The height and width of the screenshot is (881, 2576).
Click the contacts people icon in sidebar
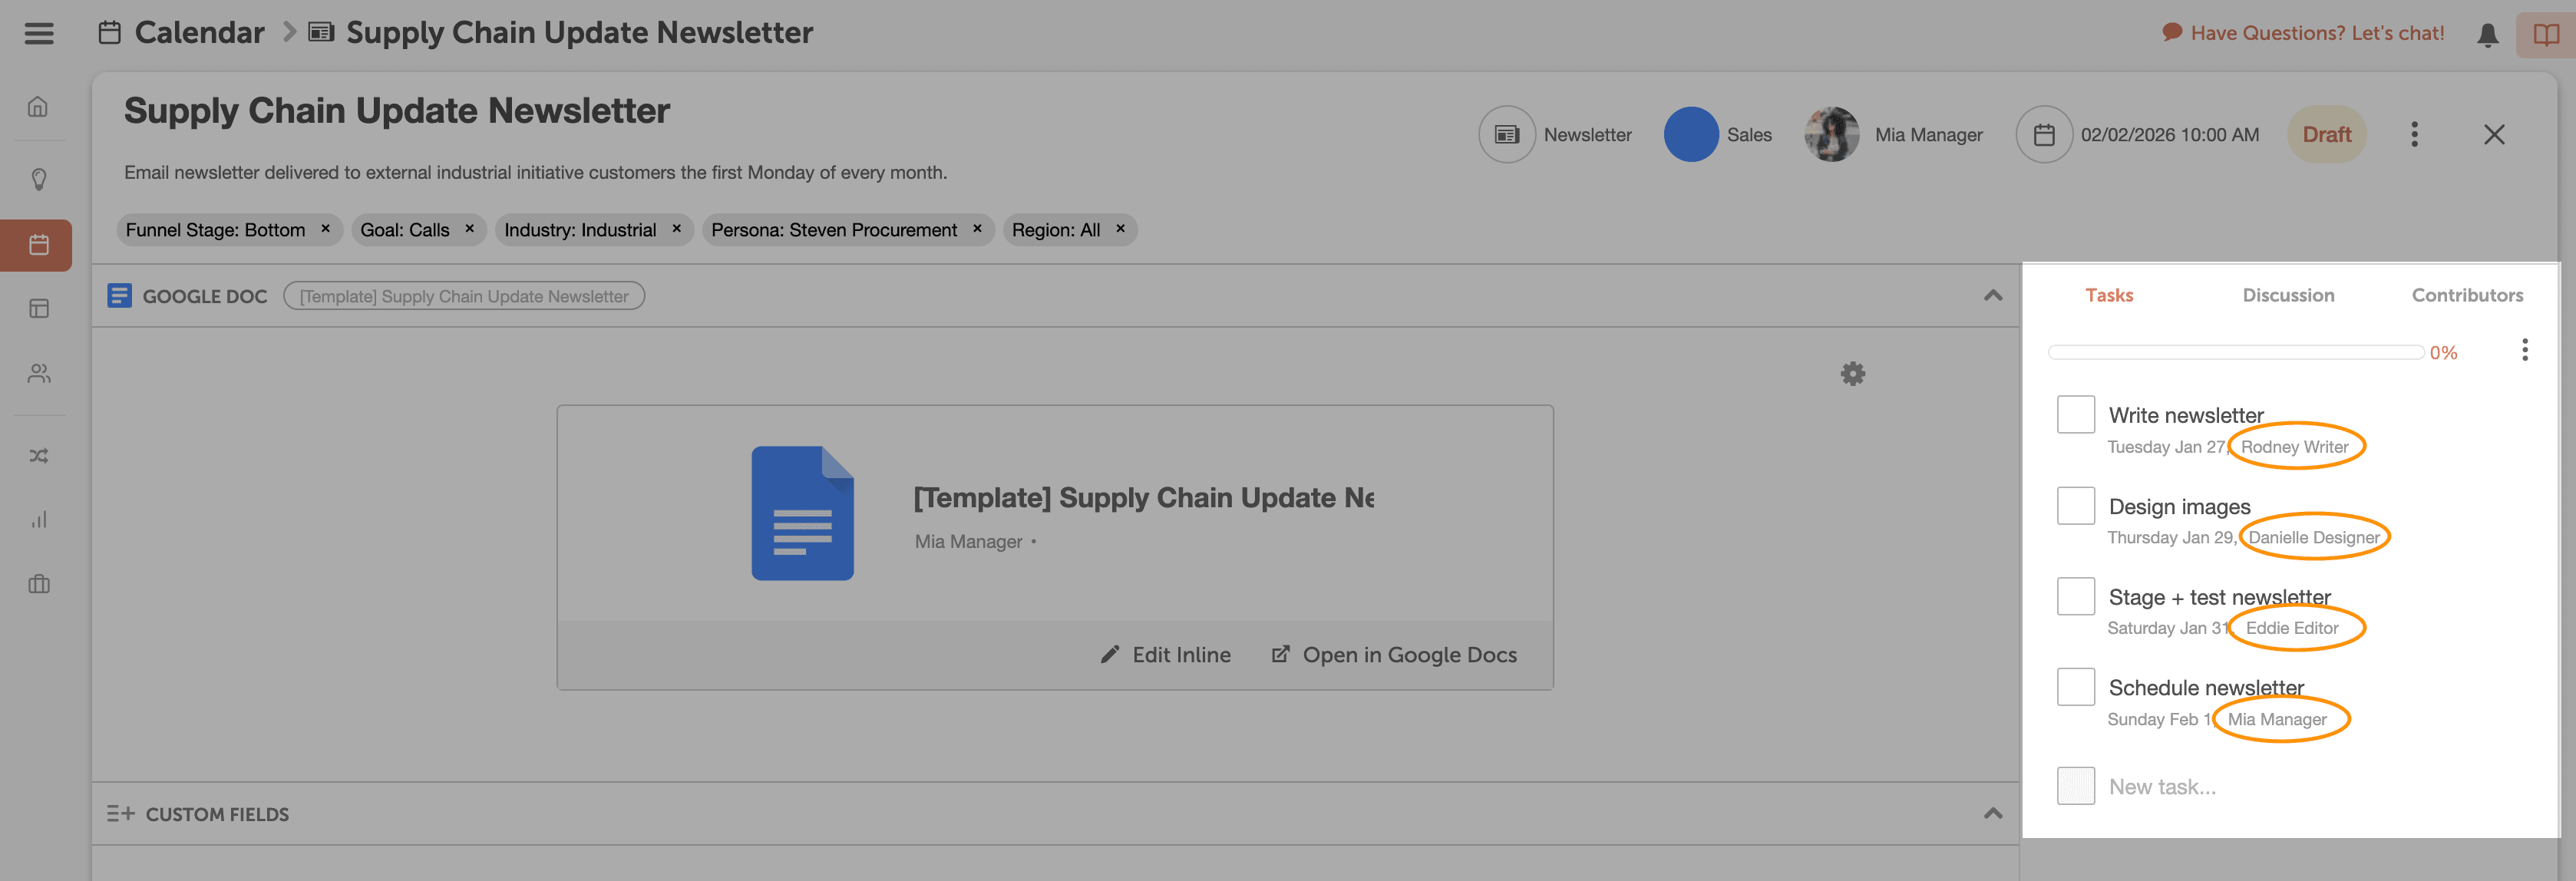click(x=38, y=373)
